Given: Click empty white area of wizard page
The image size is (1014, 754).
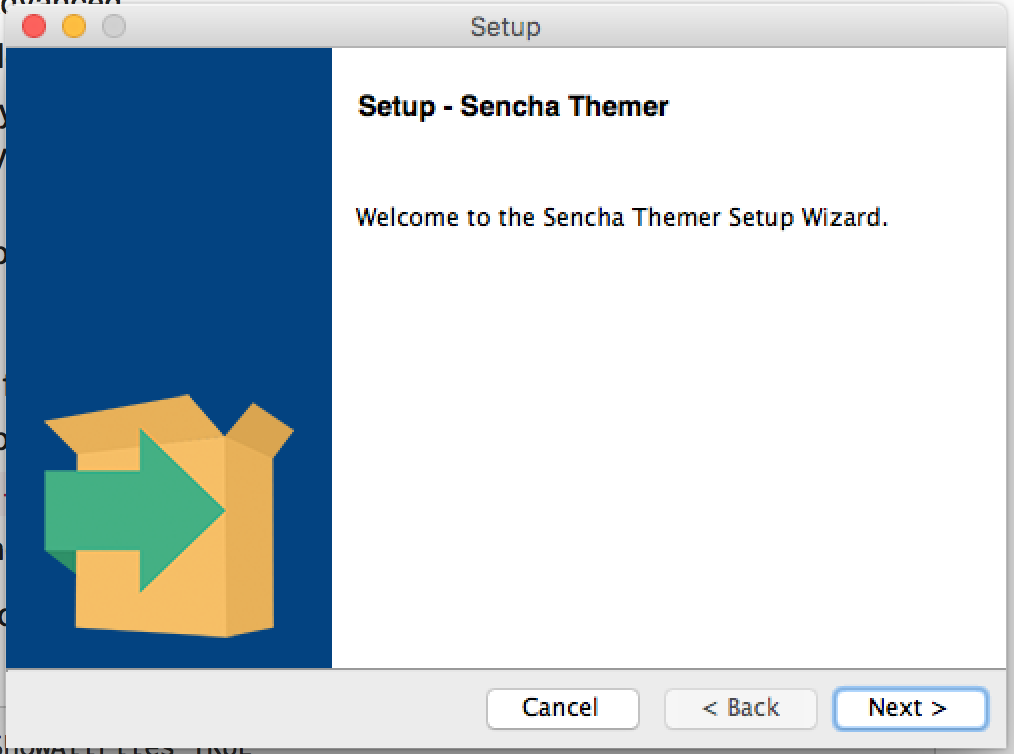Looking at the screenshot, I should click(668, 450).
